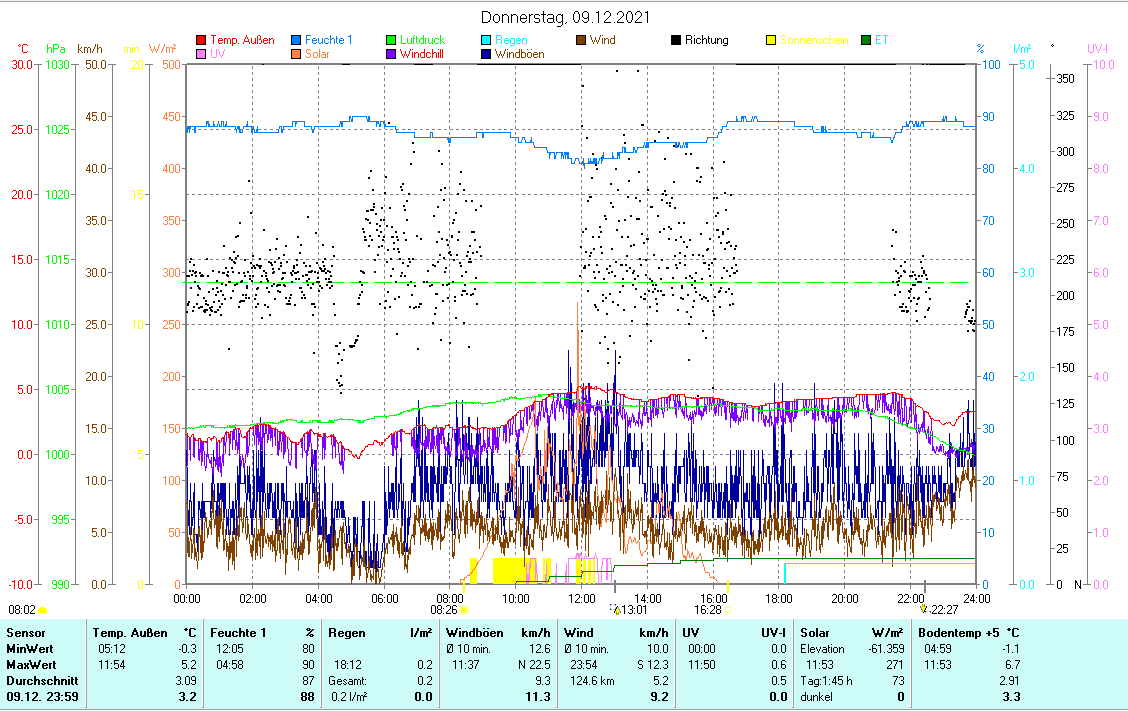Click the dark blue Windböen legend square
Viewport: 1128px width, 711px height.
tap(486, 54)
